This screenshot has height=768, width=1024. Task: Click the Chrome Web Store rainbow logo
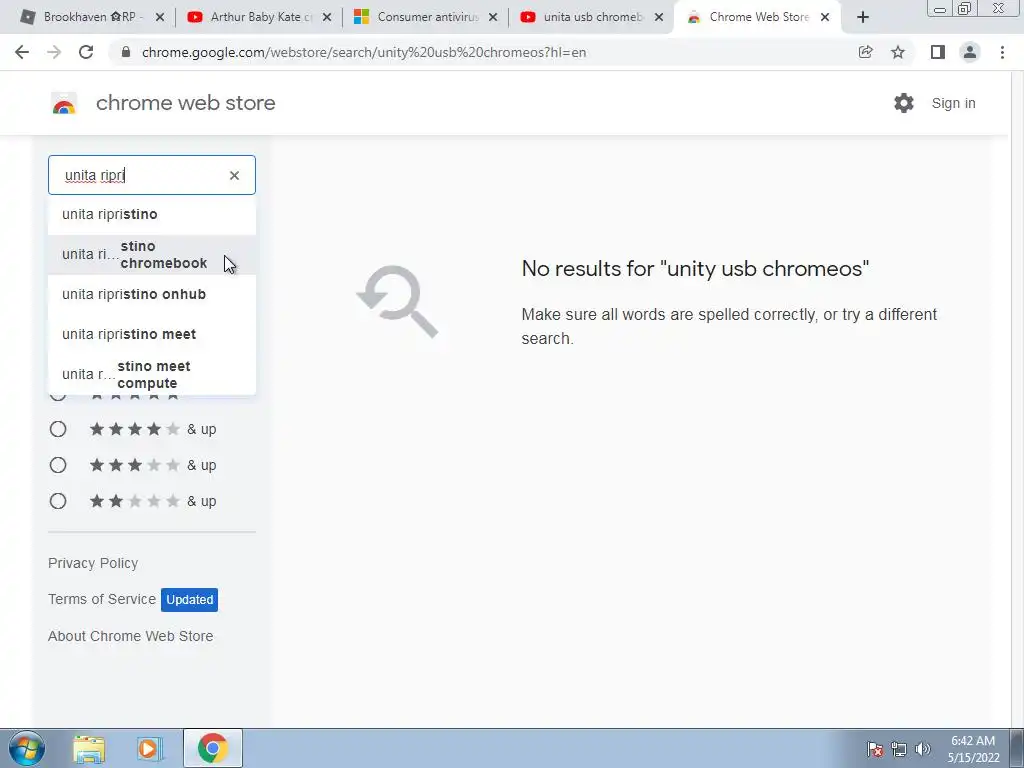(x=64, y=103)
